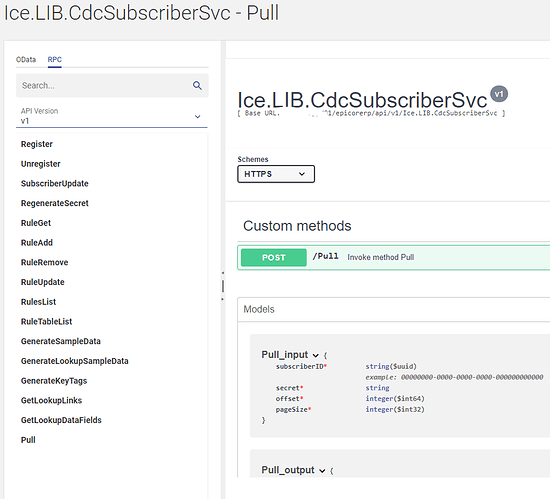Viewport: 550px width, 499px height.
Task: Open the RulesList method
Action: click(39, 302)
